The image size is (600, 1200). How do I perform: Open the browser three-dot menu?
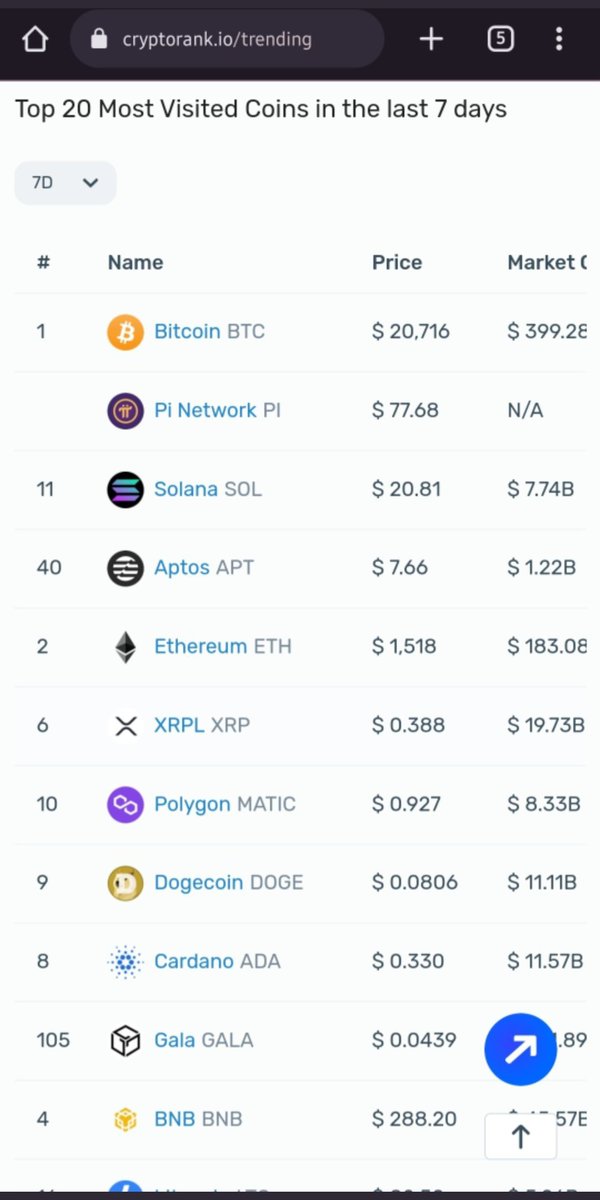[559, 39]
